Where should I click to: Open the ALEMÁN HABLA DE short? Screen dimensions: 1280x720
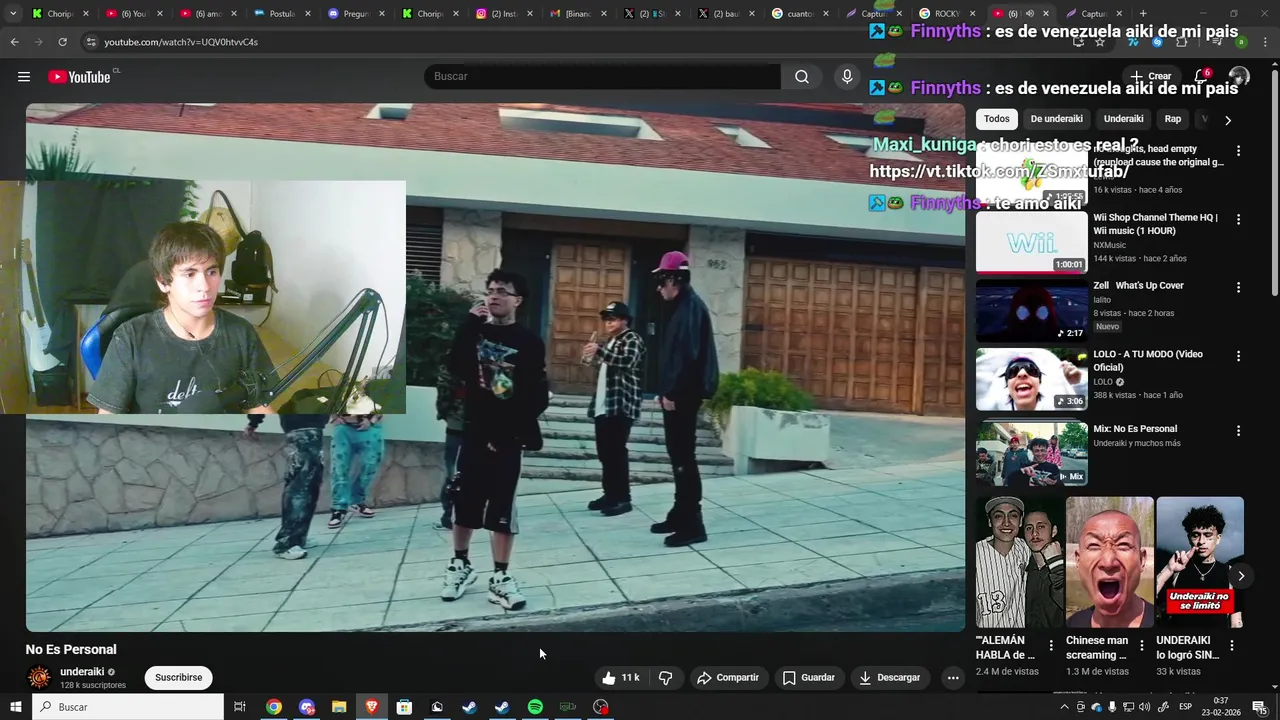1019,563
